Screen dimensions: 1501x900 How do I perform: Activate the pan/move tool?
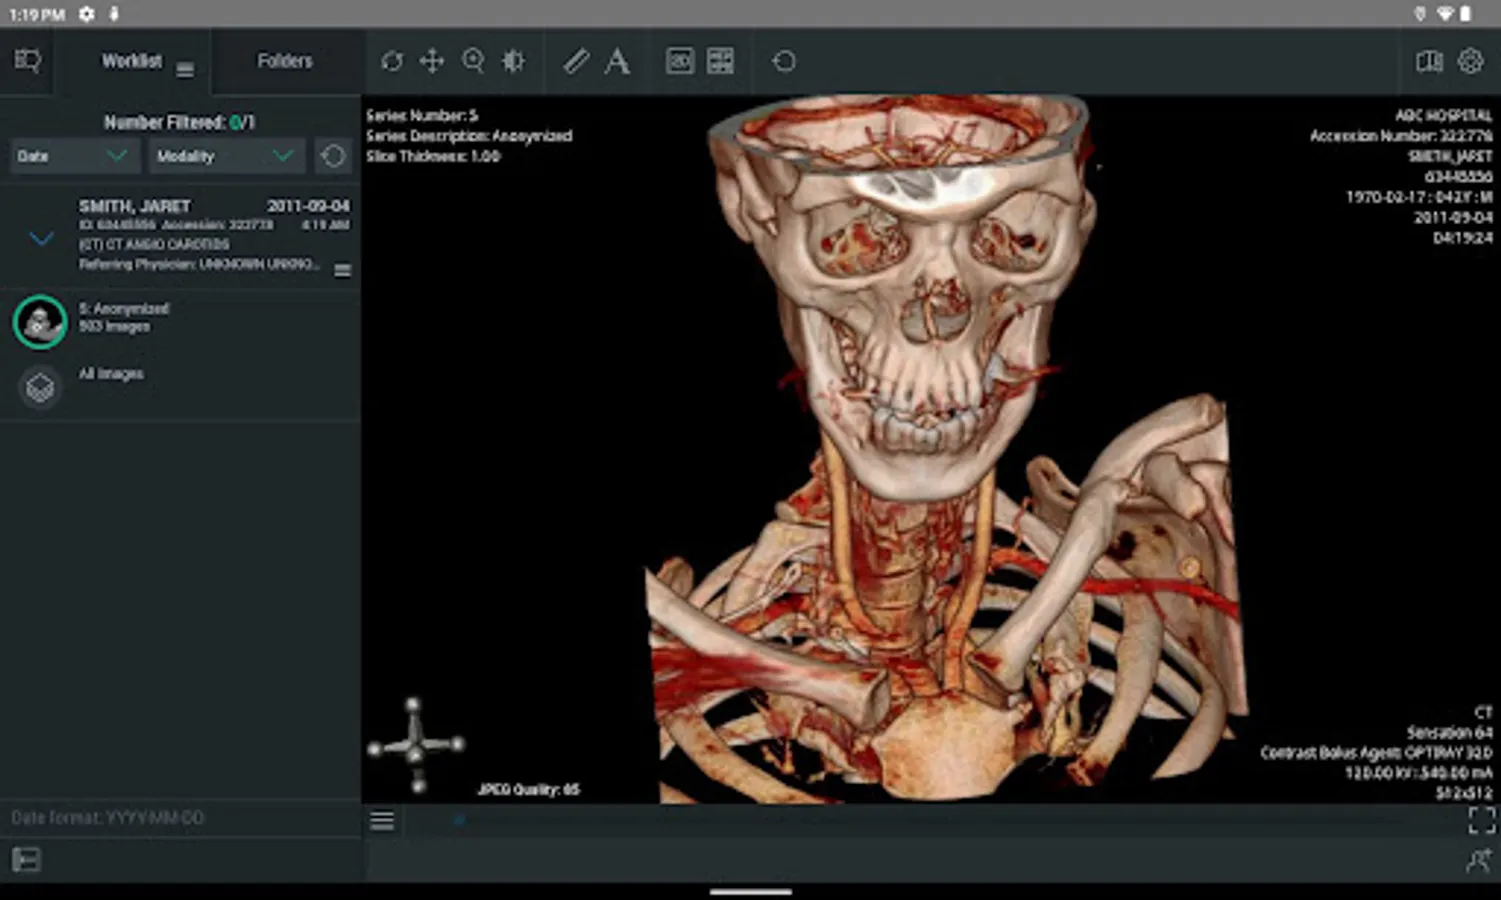pos(432,62)
